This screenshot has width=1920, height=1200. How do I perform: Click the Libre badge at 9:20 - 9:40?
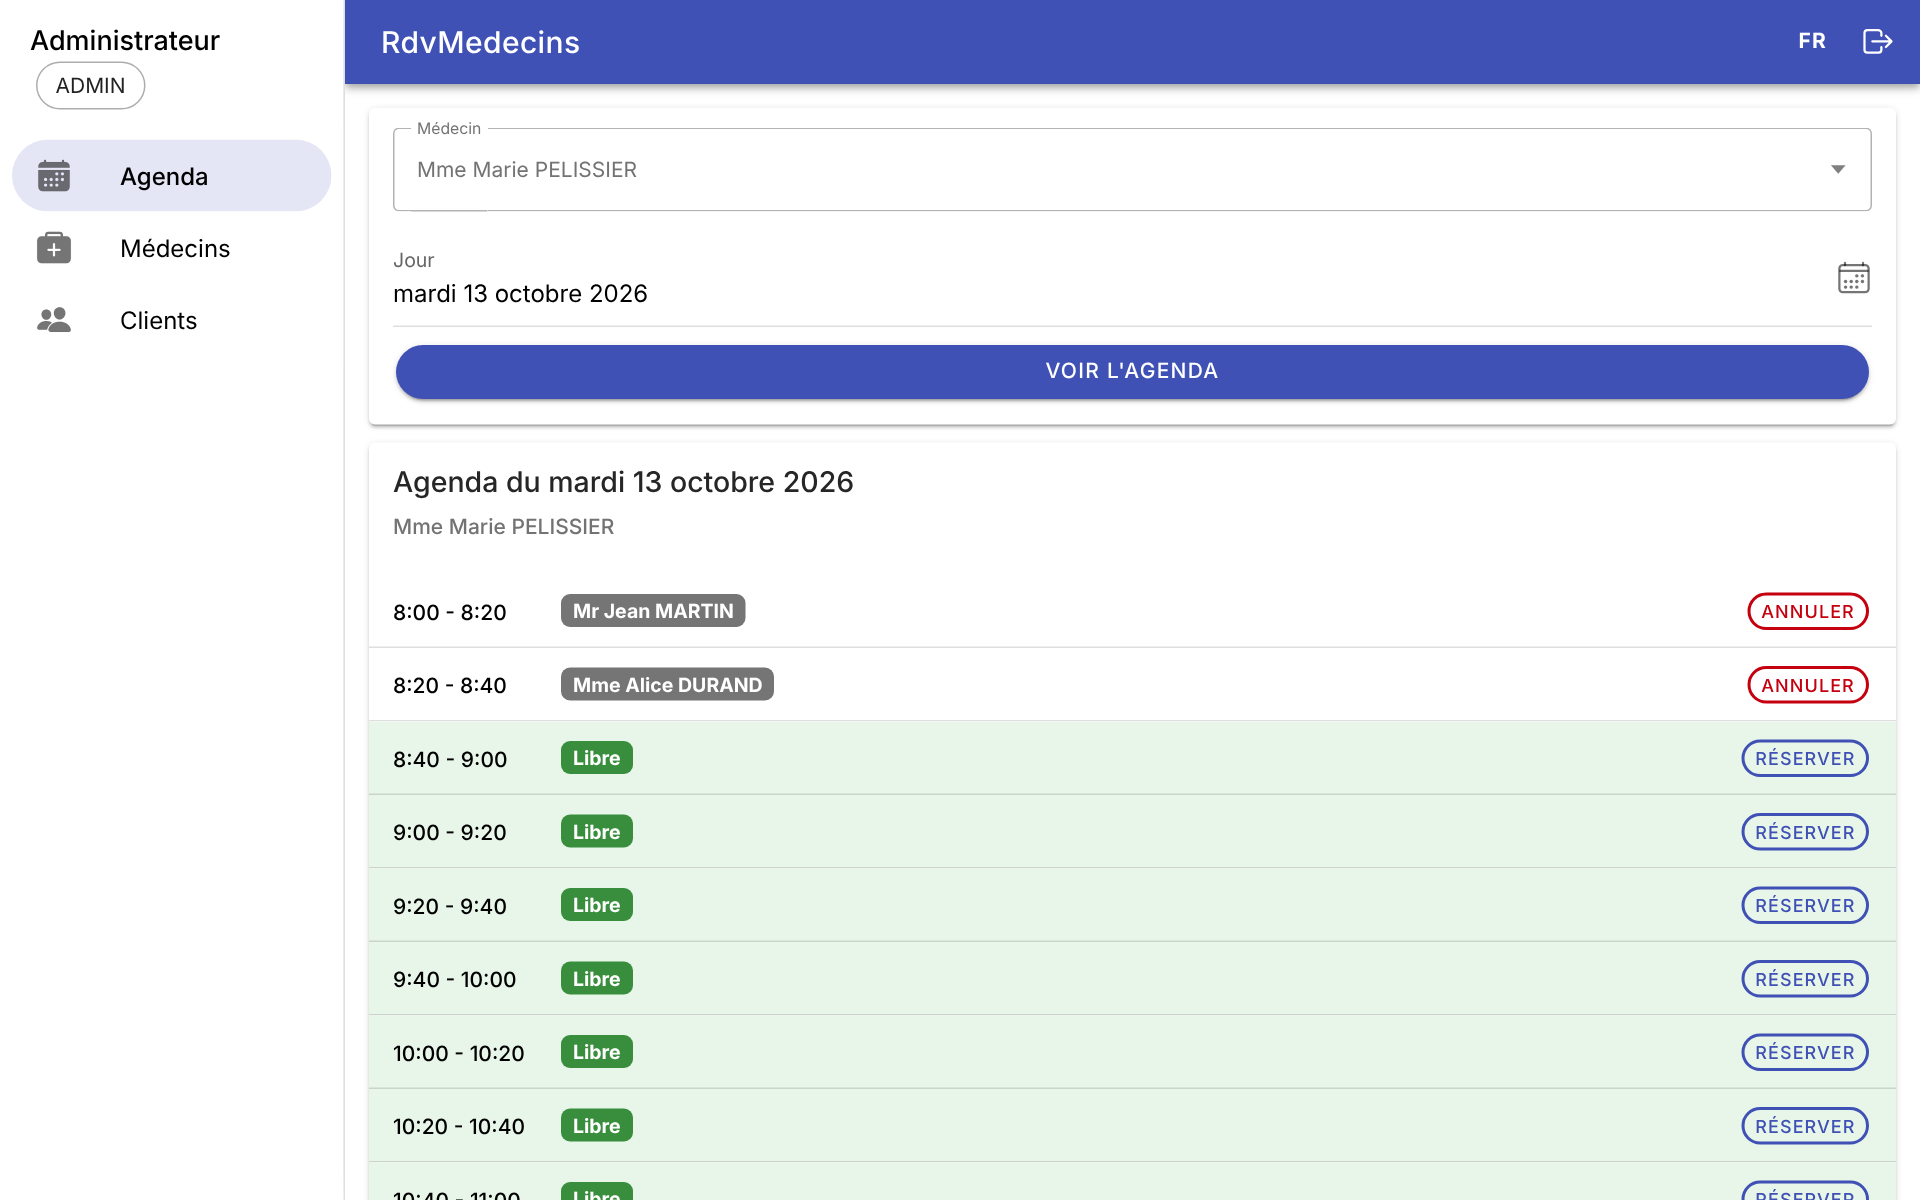(x=597, y=905)
